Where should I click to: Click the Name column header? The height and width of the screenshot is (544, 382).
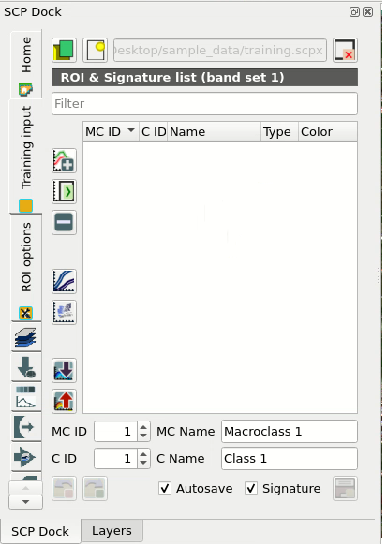214,131
